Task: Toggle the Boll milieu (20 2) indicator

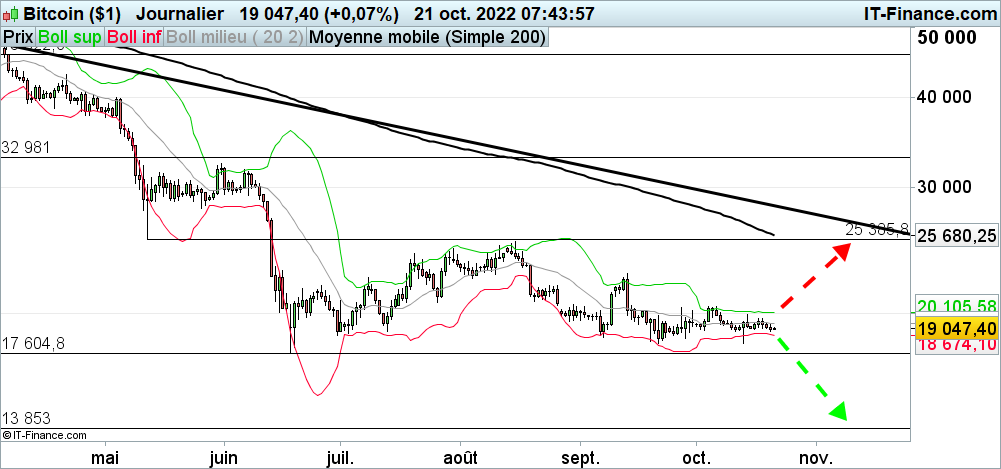Action: [235, 38]
